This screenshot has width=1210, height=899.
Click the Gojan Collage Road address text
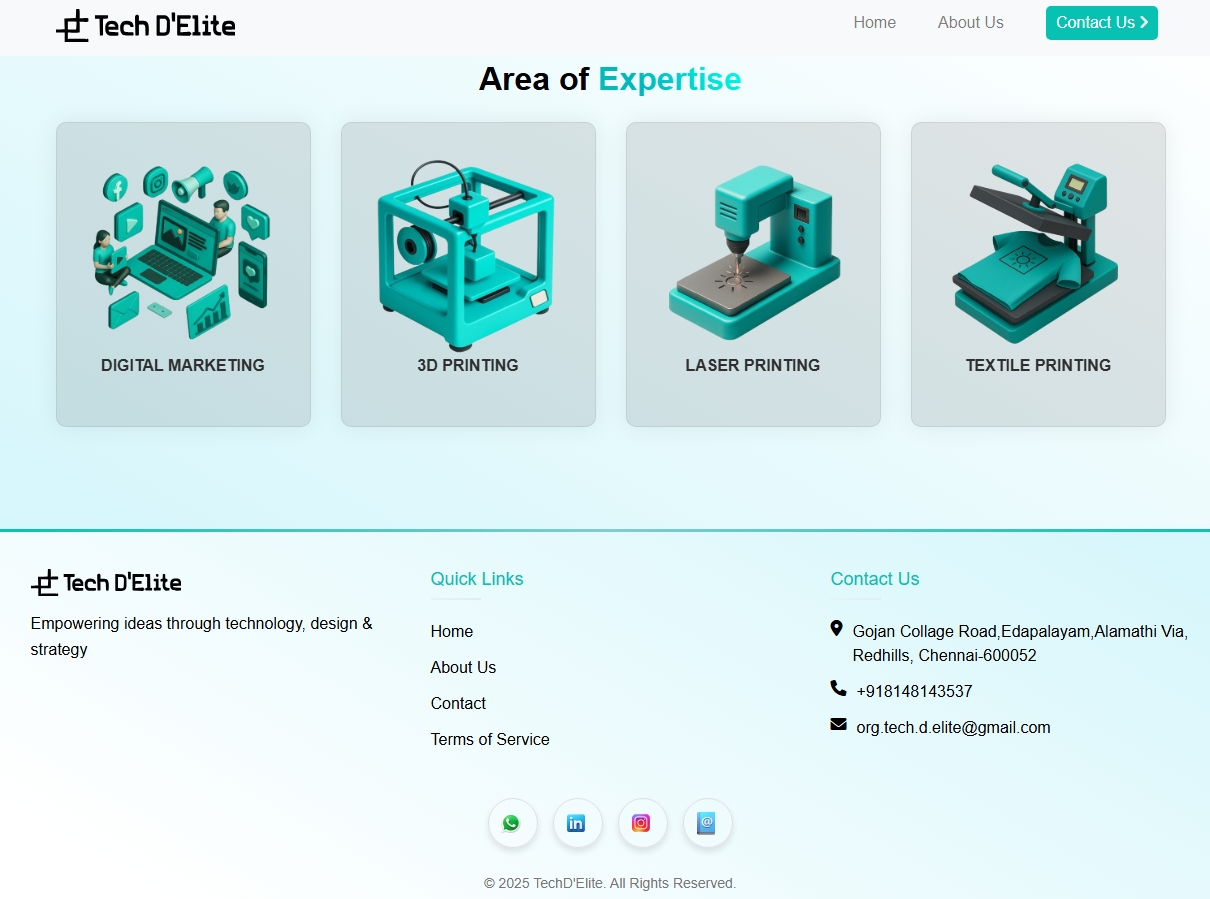coord(1020,643)
